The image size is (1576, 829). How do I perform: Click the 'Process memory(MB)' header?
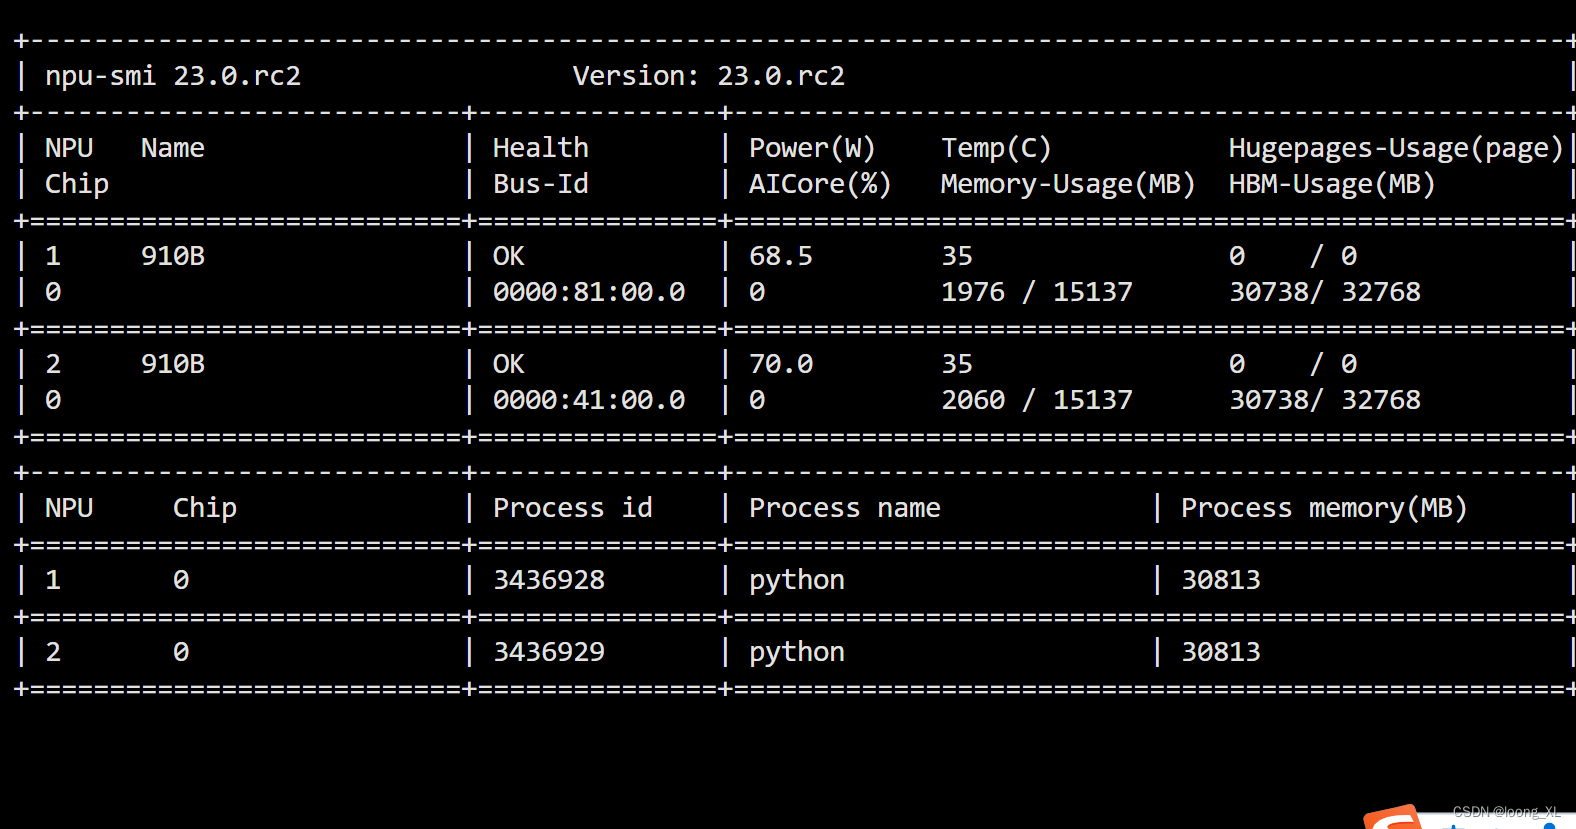tap(1324, 508)
